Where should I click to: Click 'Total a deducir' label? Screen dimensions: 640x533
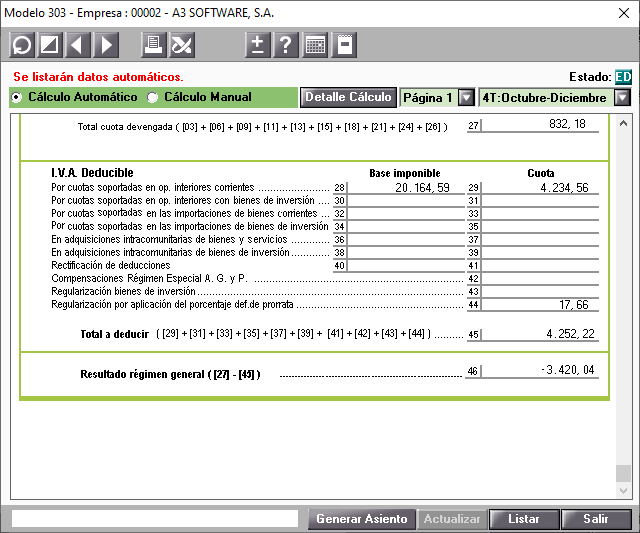click(x=114, y=334)
